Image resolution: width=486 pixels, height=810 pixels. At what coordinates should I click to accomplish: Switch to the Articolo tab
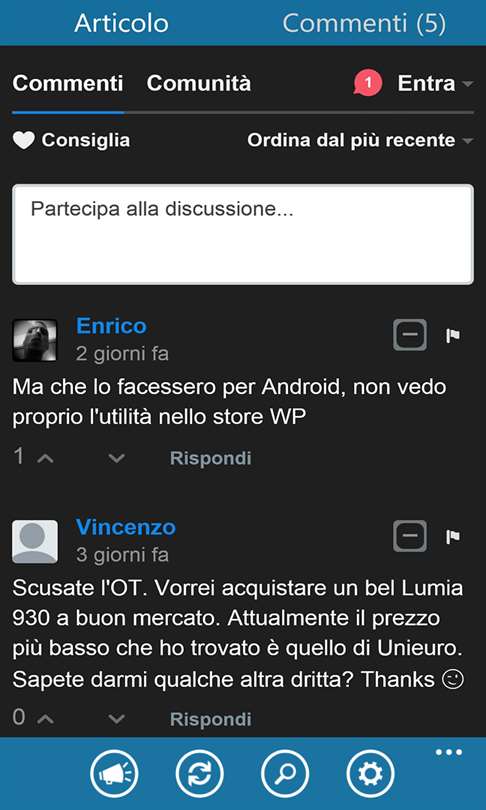[x=121, y=23]
